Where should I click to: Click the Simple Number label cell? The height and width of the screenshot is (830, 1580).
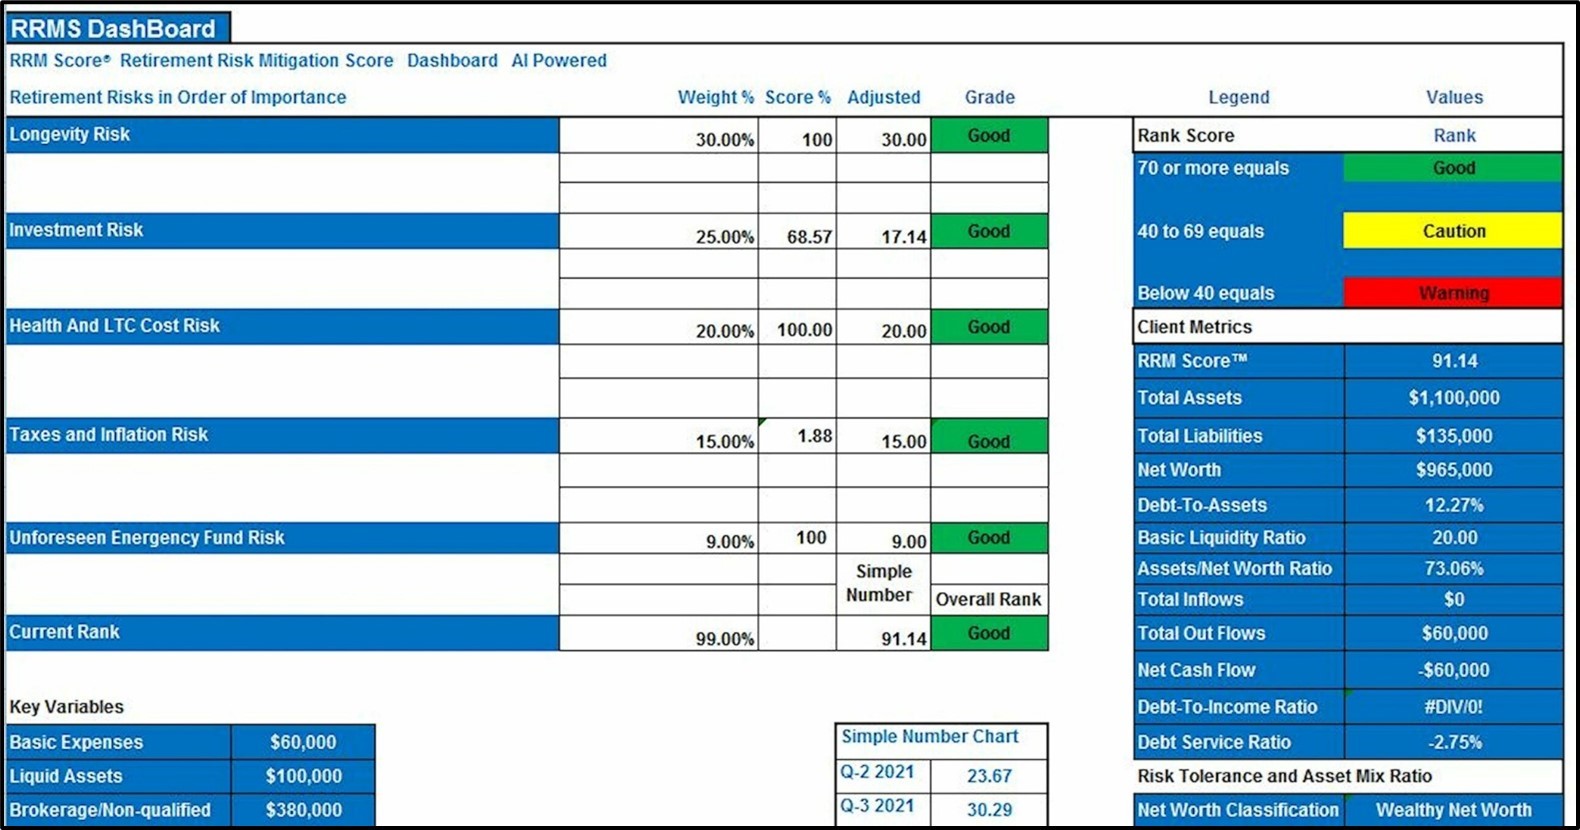point(883,584)
